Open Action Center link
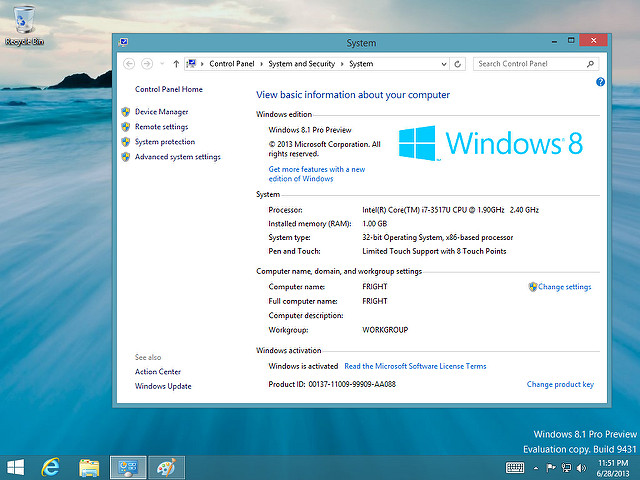Screen dimensions: 640x480 [158, 371]
